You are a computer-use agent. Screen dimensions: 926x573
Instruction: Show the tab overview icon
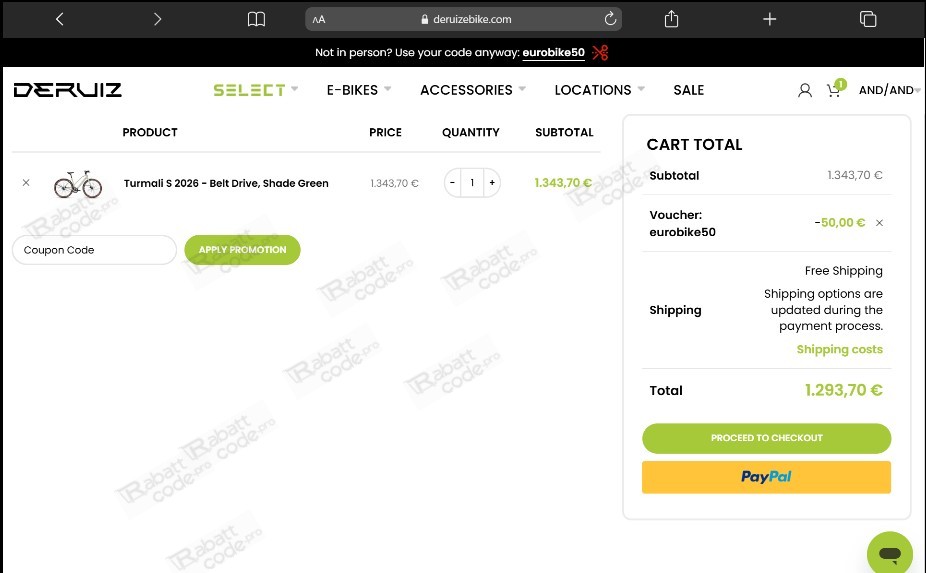tap(868, 19)
